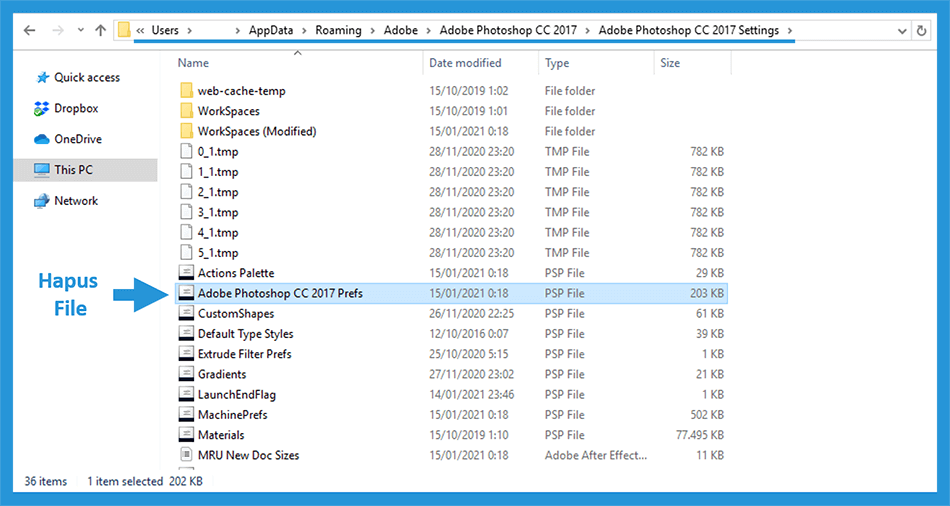Select the Extrude Filter Prefs file name

point(244,354)
